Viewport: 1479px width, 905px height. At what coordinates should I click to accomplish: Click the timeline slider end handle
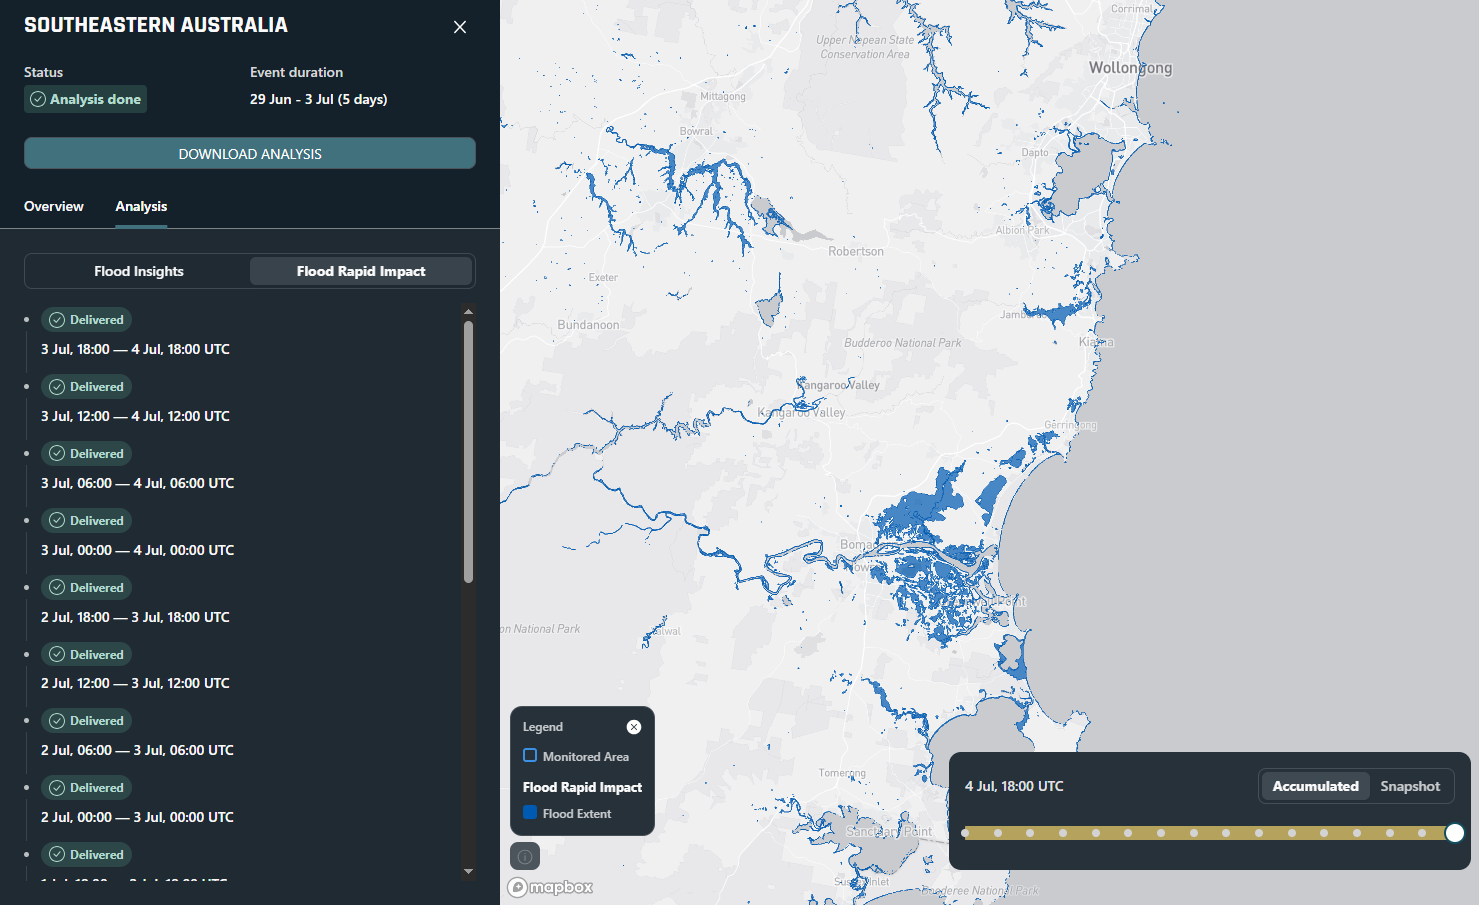coord(1455,833)
